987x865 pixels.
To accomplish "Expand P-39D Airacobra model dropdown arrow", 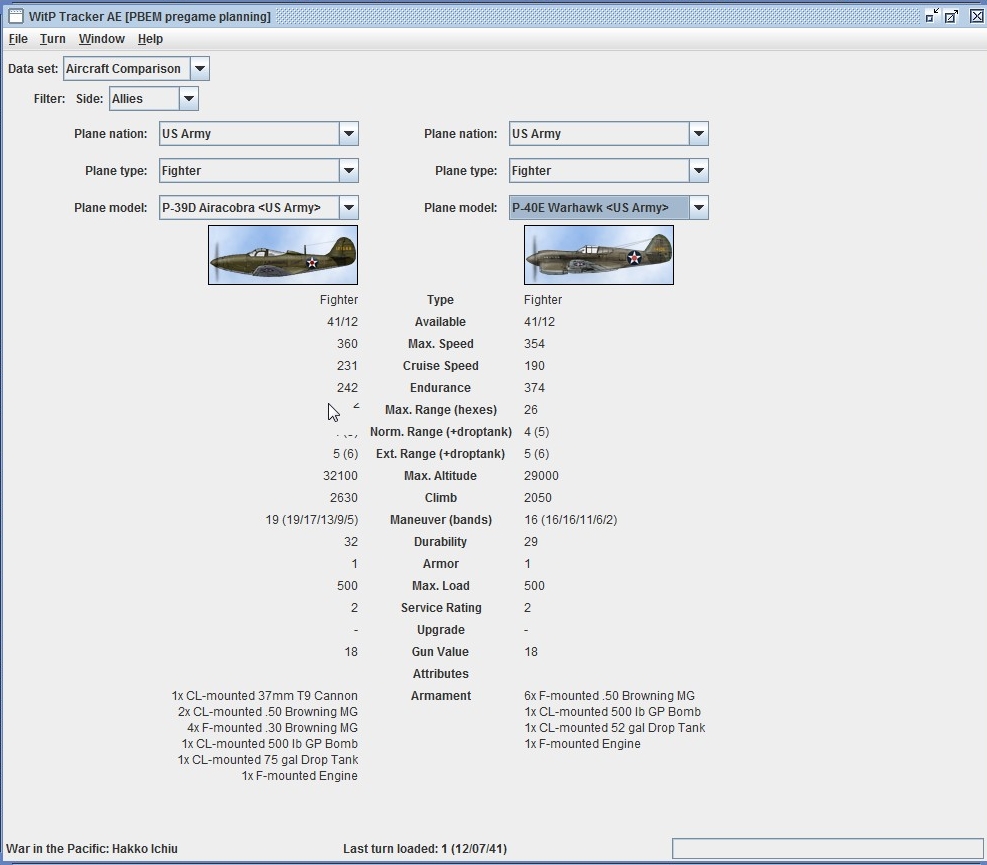I will click(349, 208).
